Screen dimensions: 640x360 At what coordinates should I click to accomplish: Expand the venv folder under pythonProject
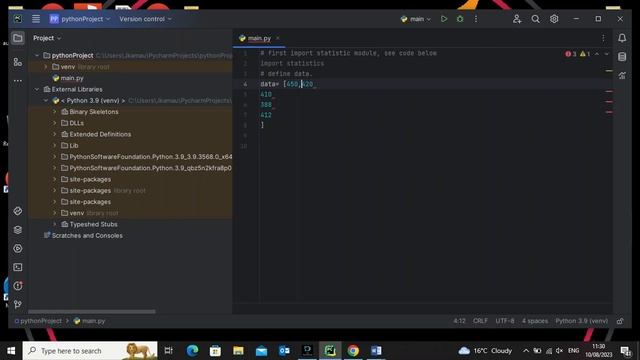[46, 67]
